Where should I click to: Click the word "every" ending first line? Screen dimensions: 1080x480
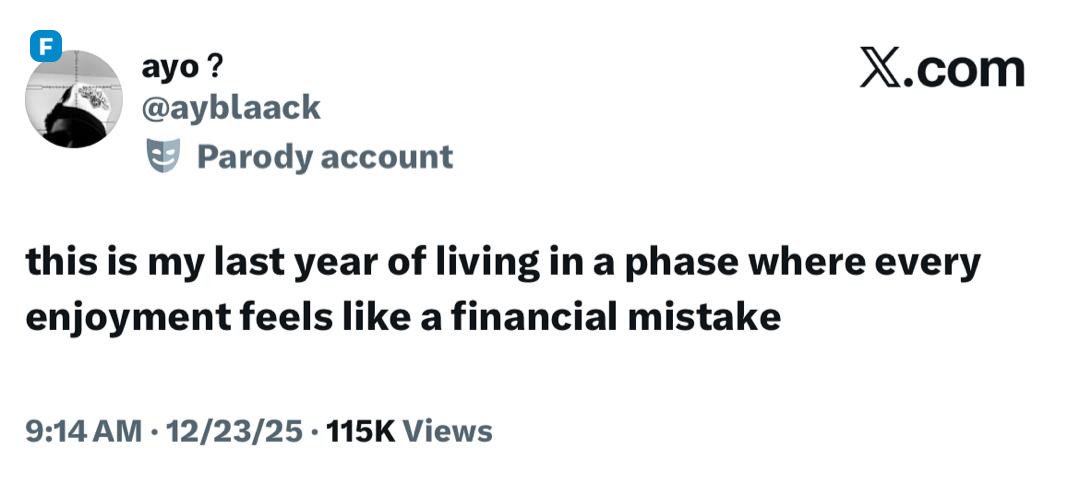click(x=931, y=263)
